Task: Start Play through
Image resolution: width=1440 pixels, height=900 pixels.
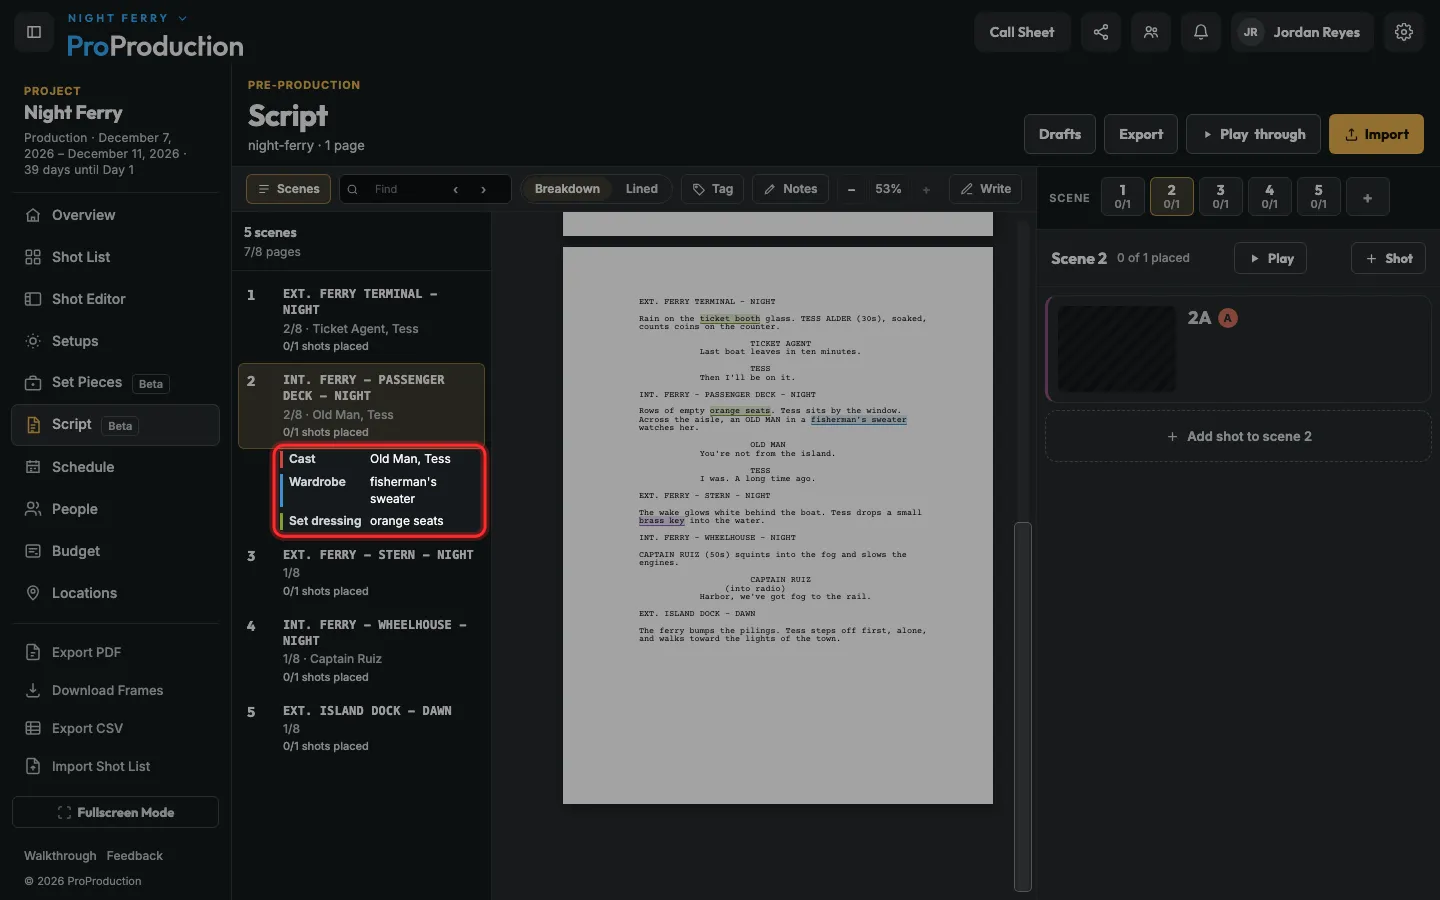Action: click(1253, 134)
